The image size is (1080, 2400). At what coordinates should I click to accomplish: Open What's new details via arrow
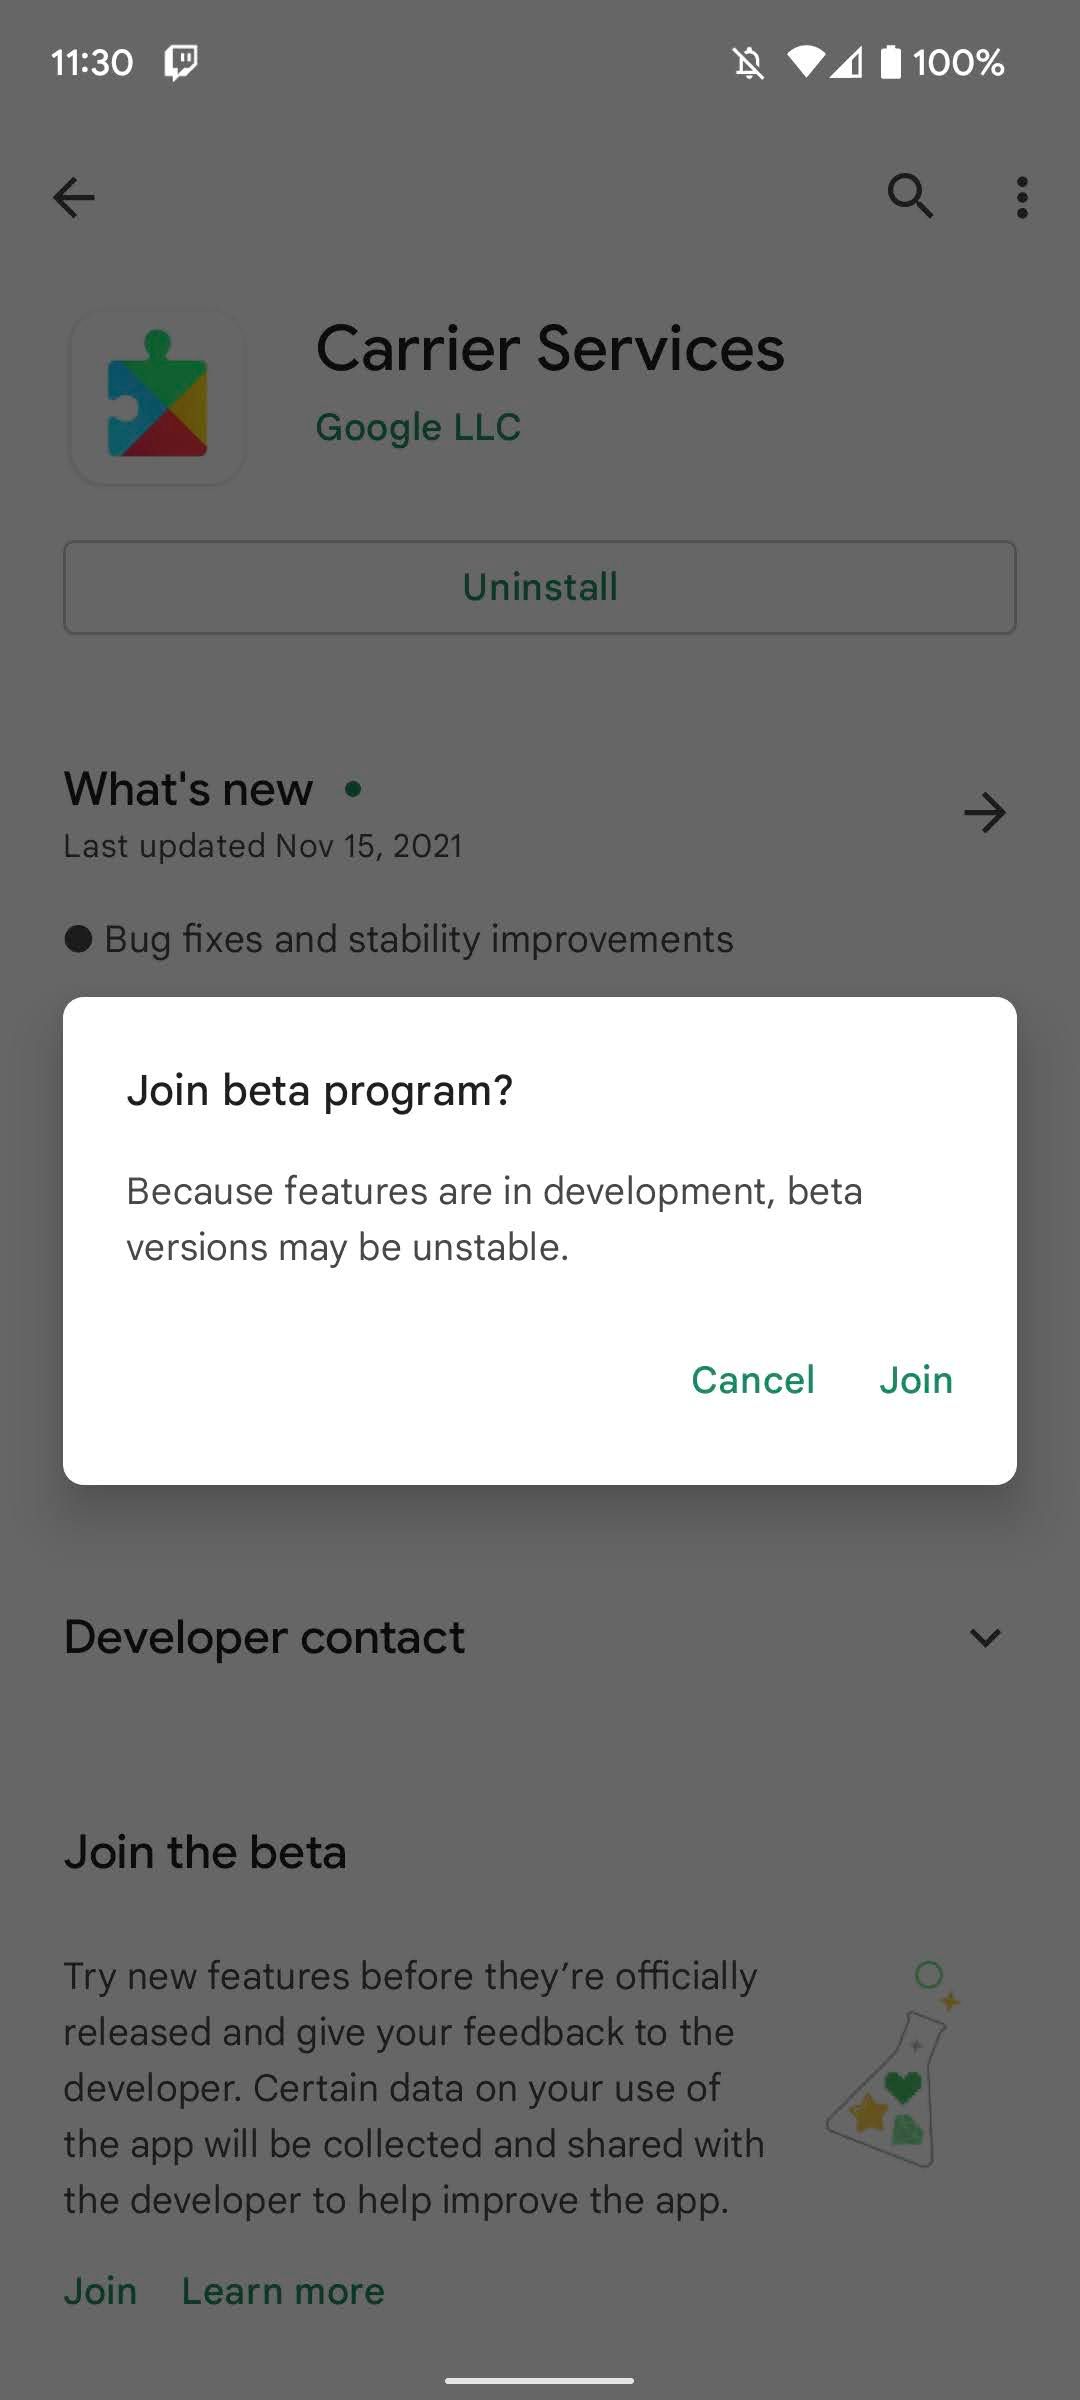[985, 812]
